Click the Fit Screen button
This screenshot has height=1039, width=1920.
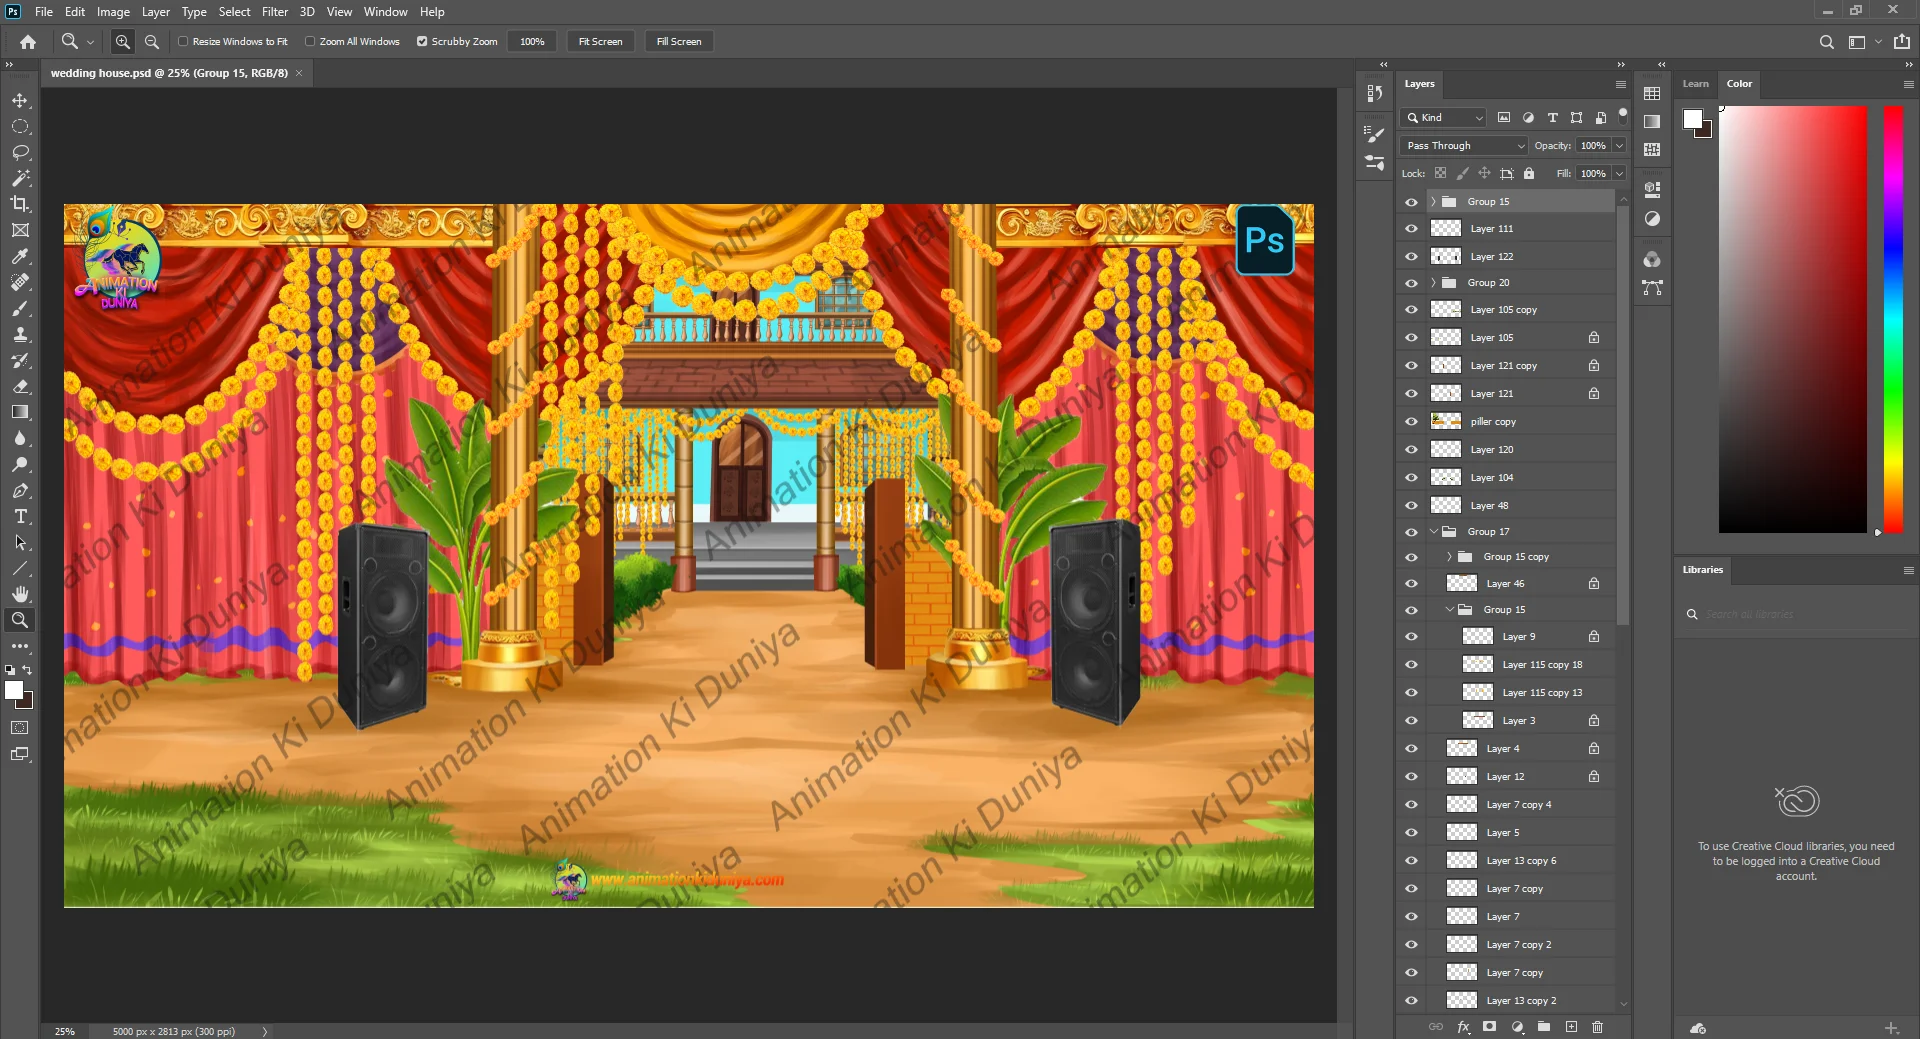[x=600, y=42]
